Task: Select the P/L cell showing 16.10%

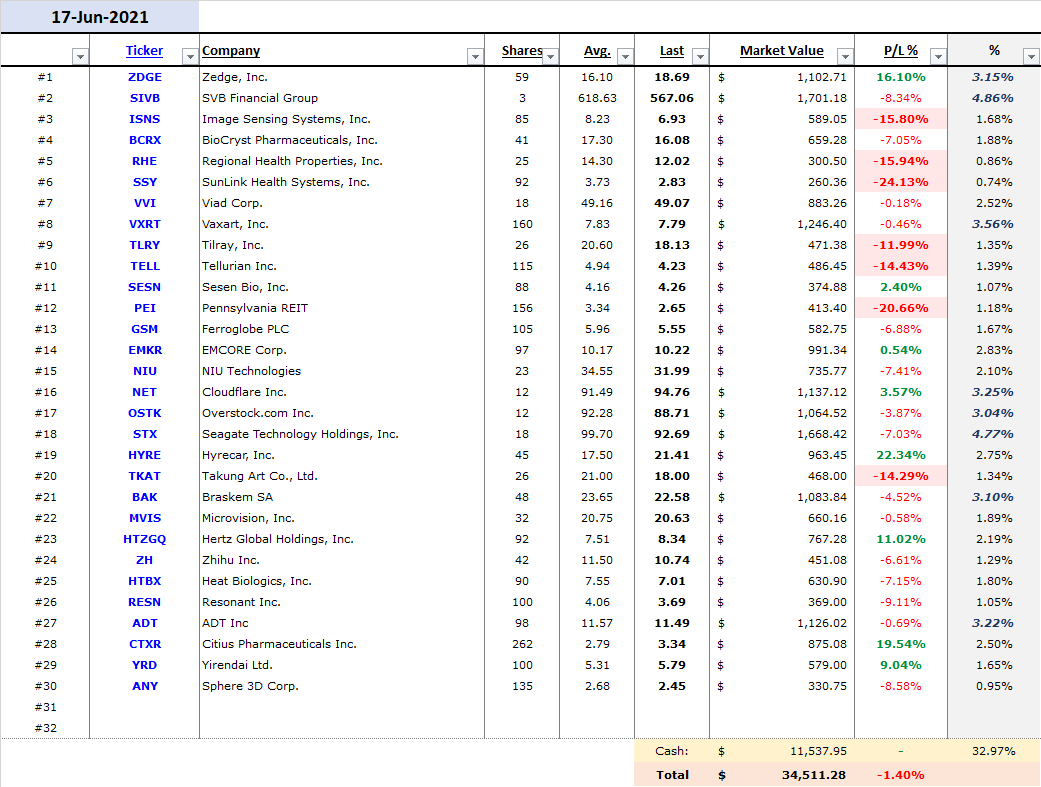Action: [x=901, y=77]
